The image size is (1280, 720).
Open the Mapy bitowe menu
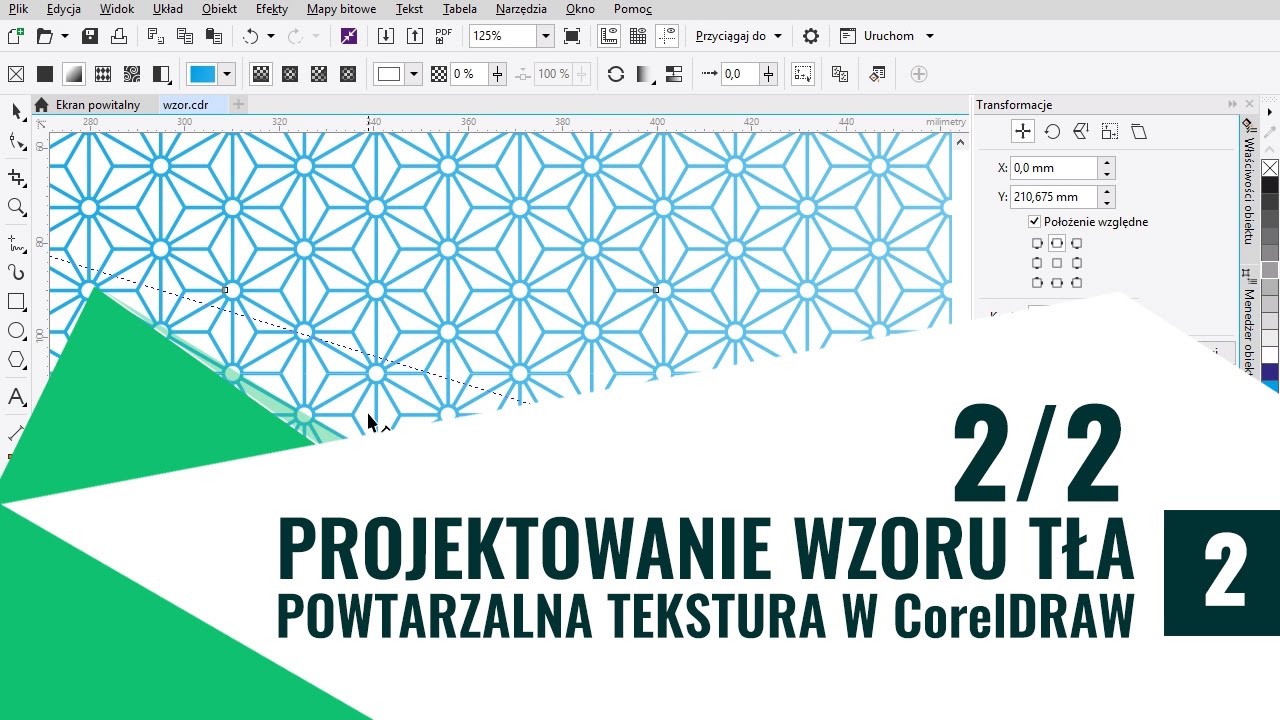point(342,9)
